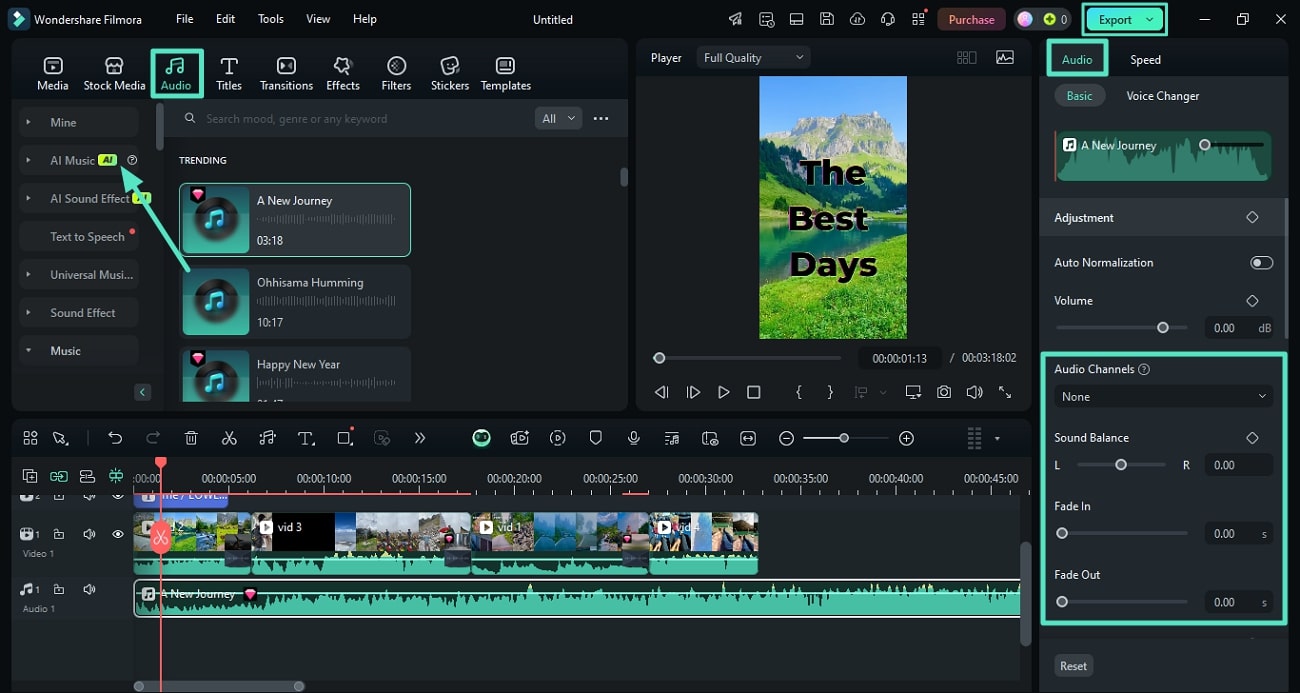The height and width of the screenshot is (693, 1300).
Task: Toggle Auto Normalization switch
Action: point(1261,263)
